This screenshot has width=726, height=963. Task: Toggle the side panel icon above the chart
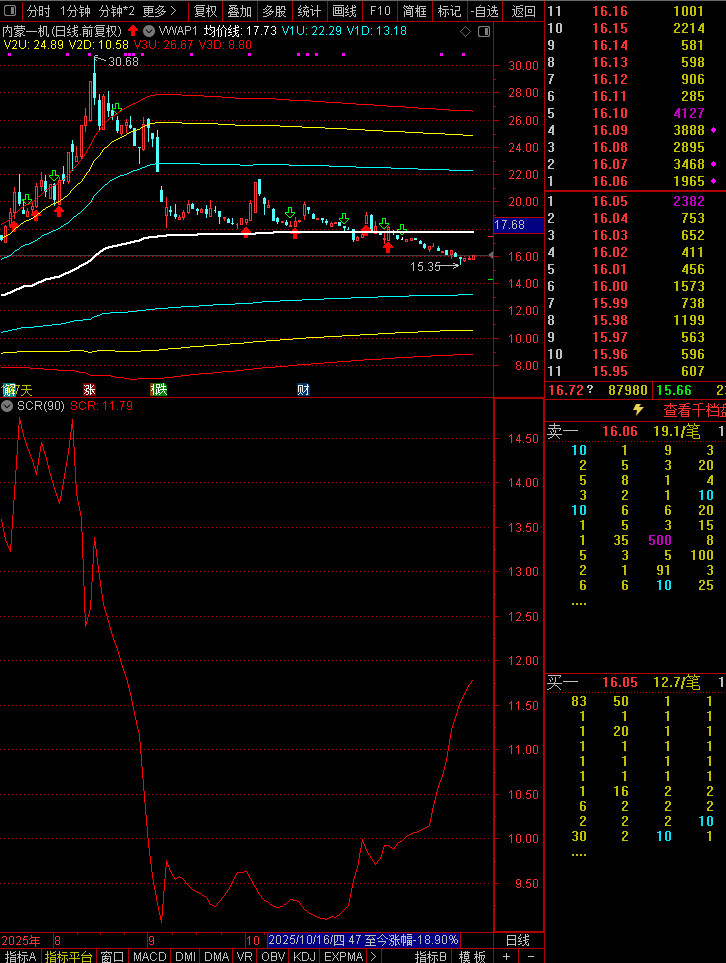(484, 31)
